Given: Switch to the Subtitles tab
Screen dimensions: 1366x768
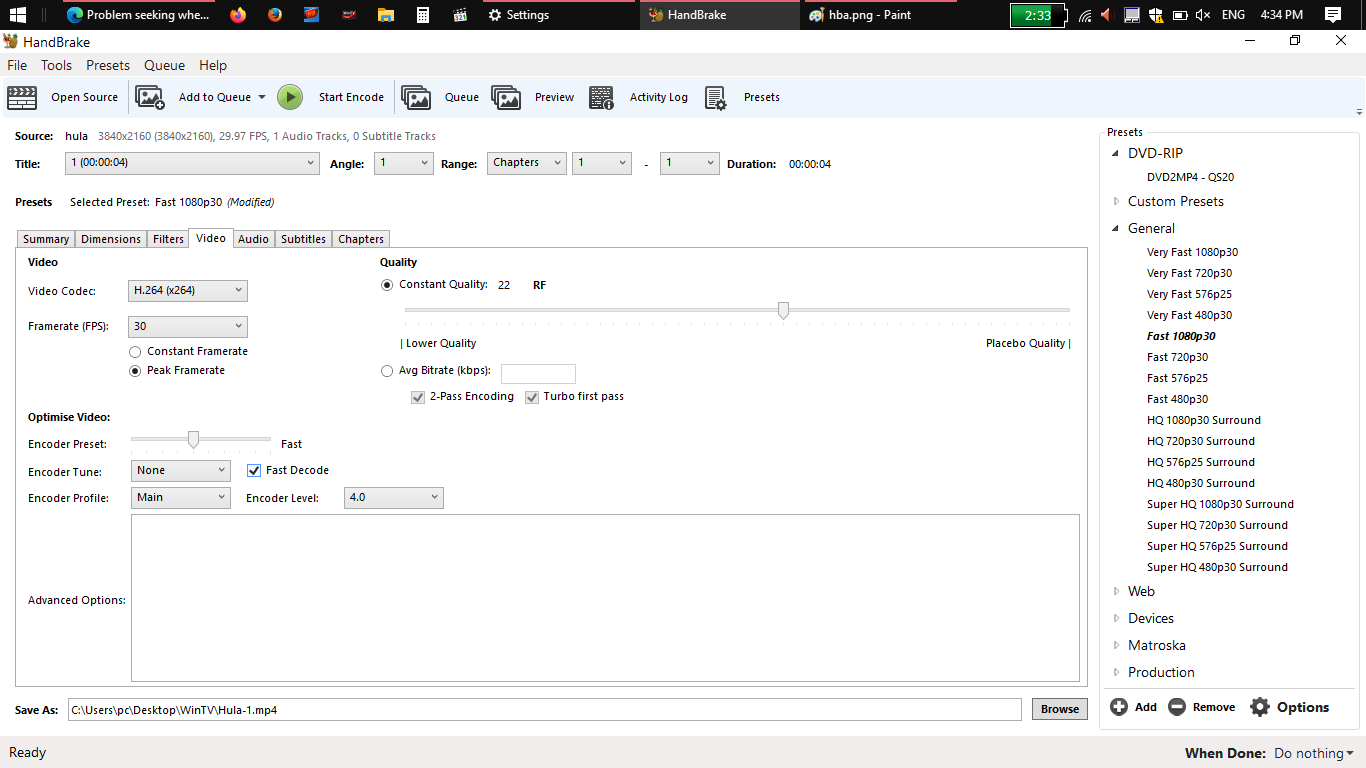Looking at the screenshot, I should [303, 239].
